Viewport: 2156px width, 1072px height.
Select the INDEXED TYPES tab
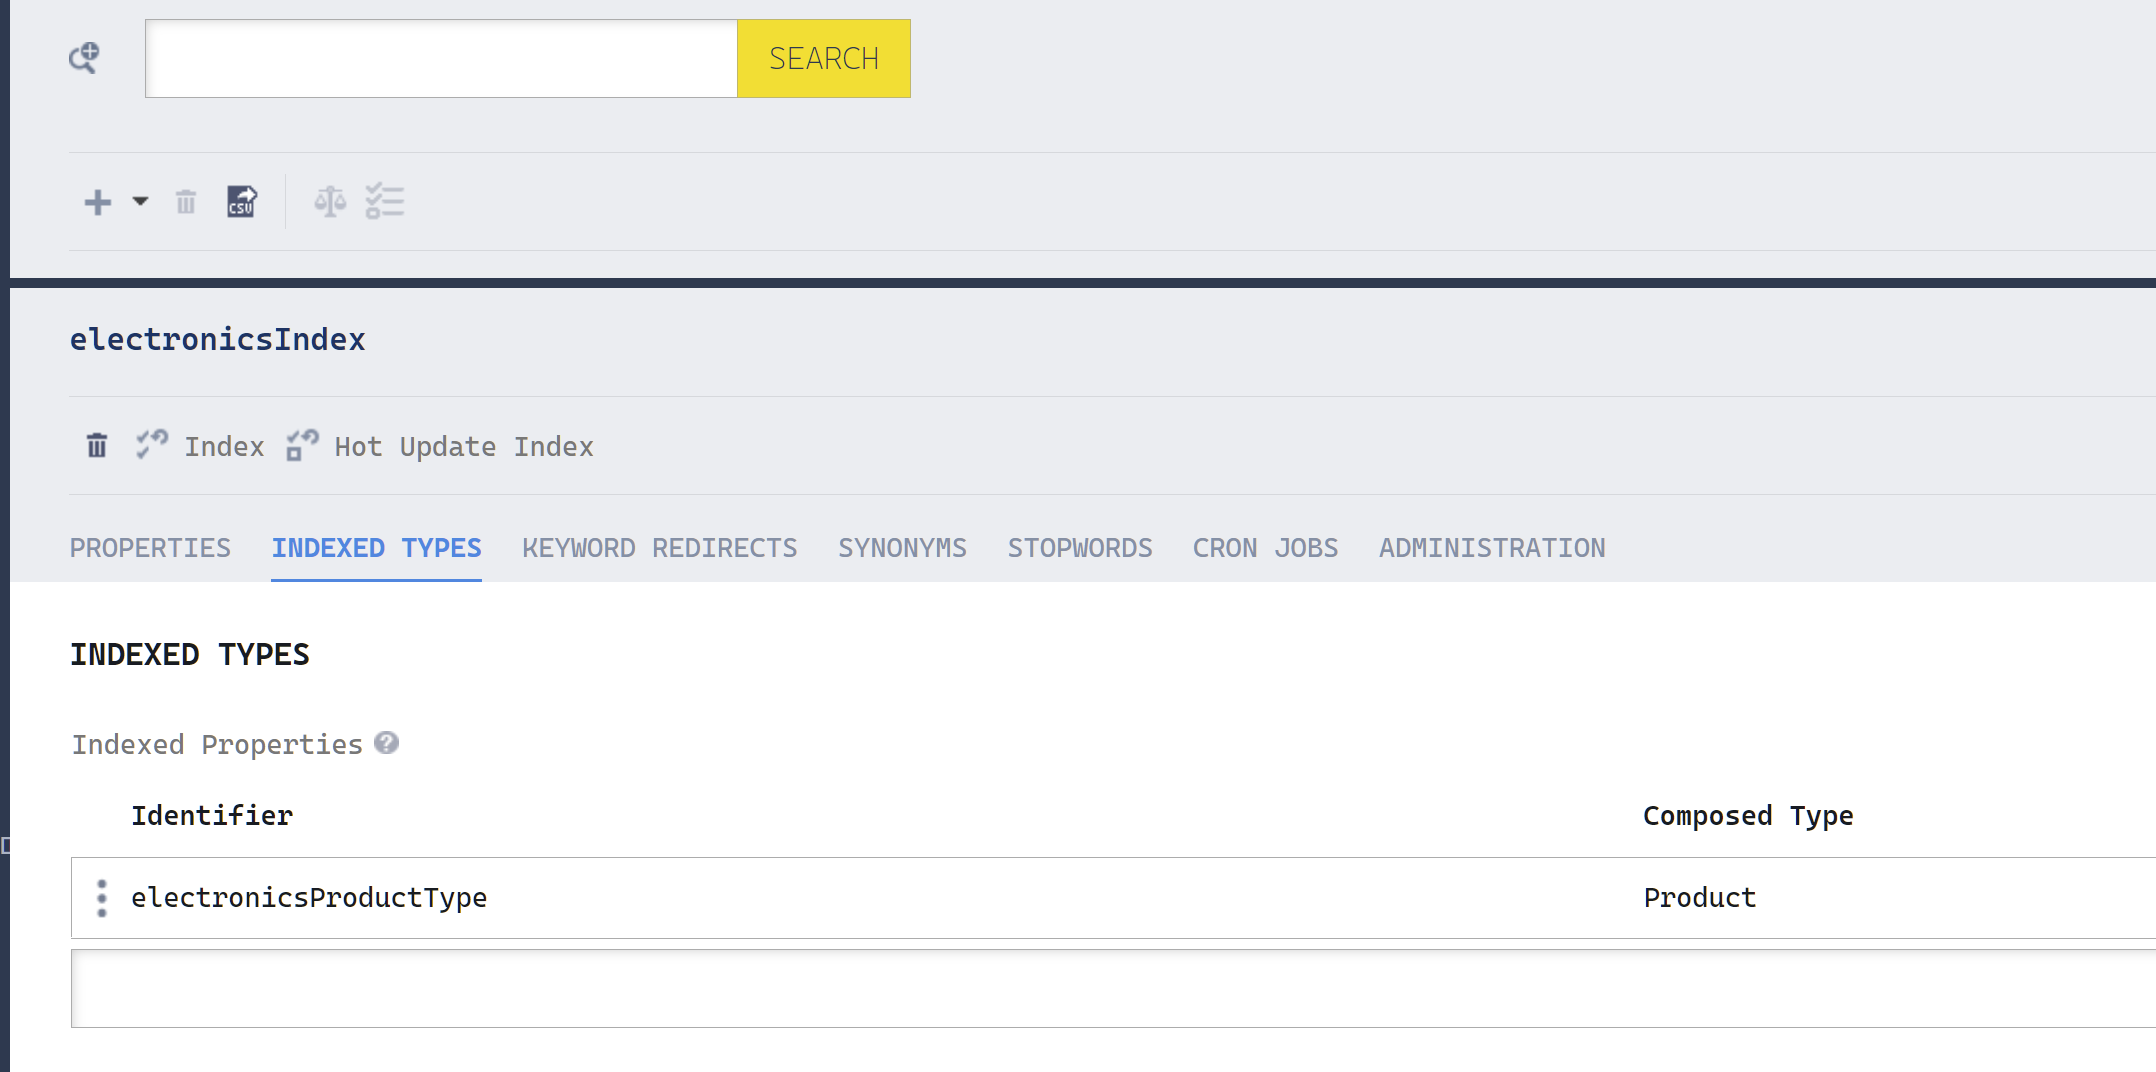(x=377, y=548)
